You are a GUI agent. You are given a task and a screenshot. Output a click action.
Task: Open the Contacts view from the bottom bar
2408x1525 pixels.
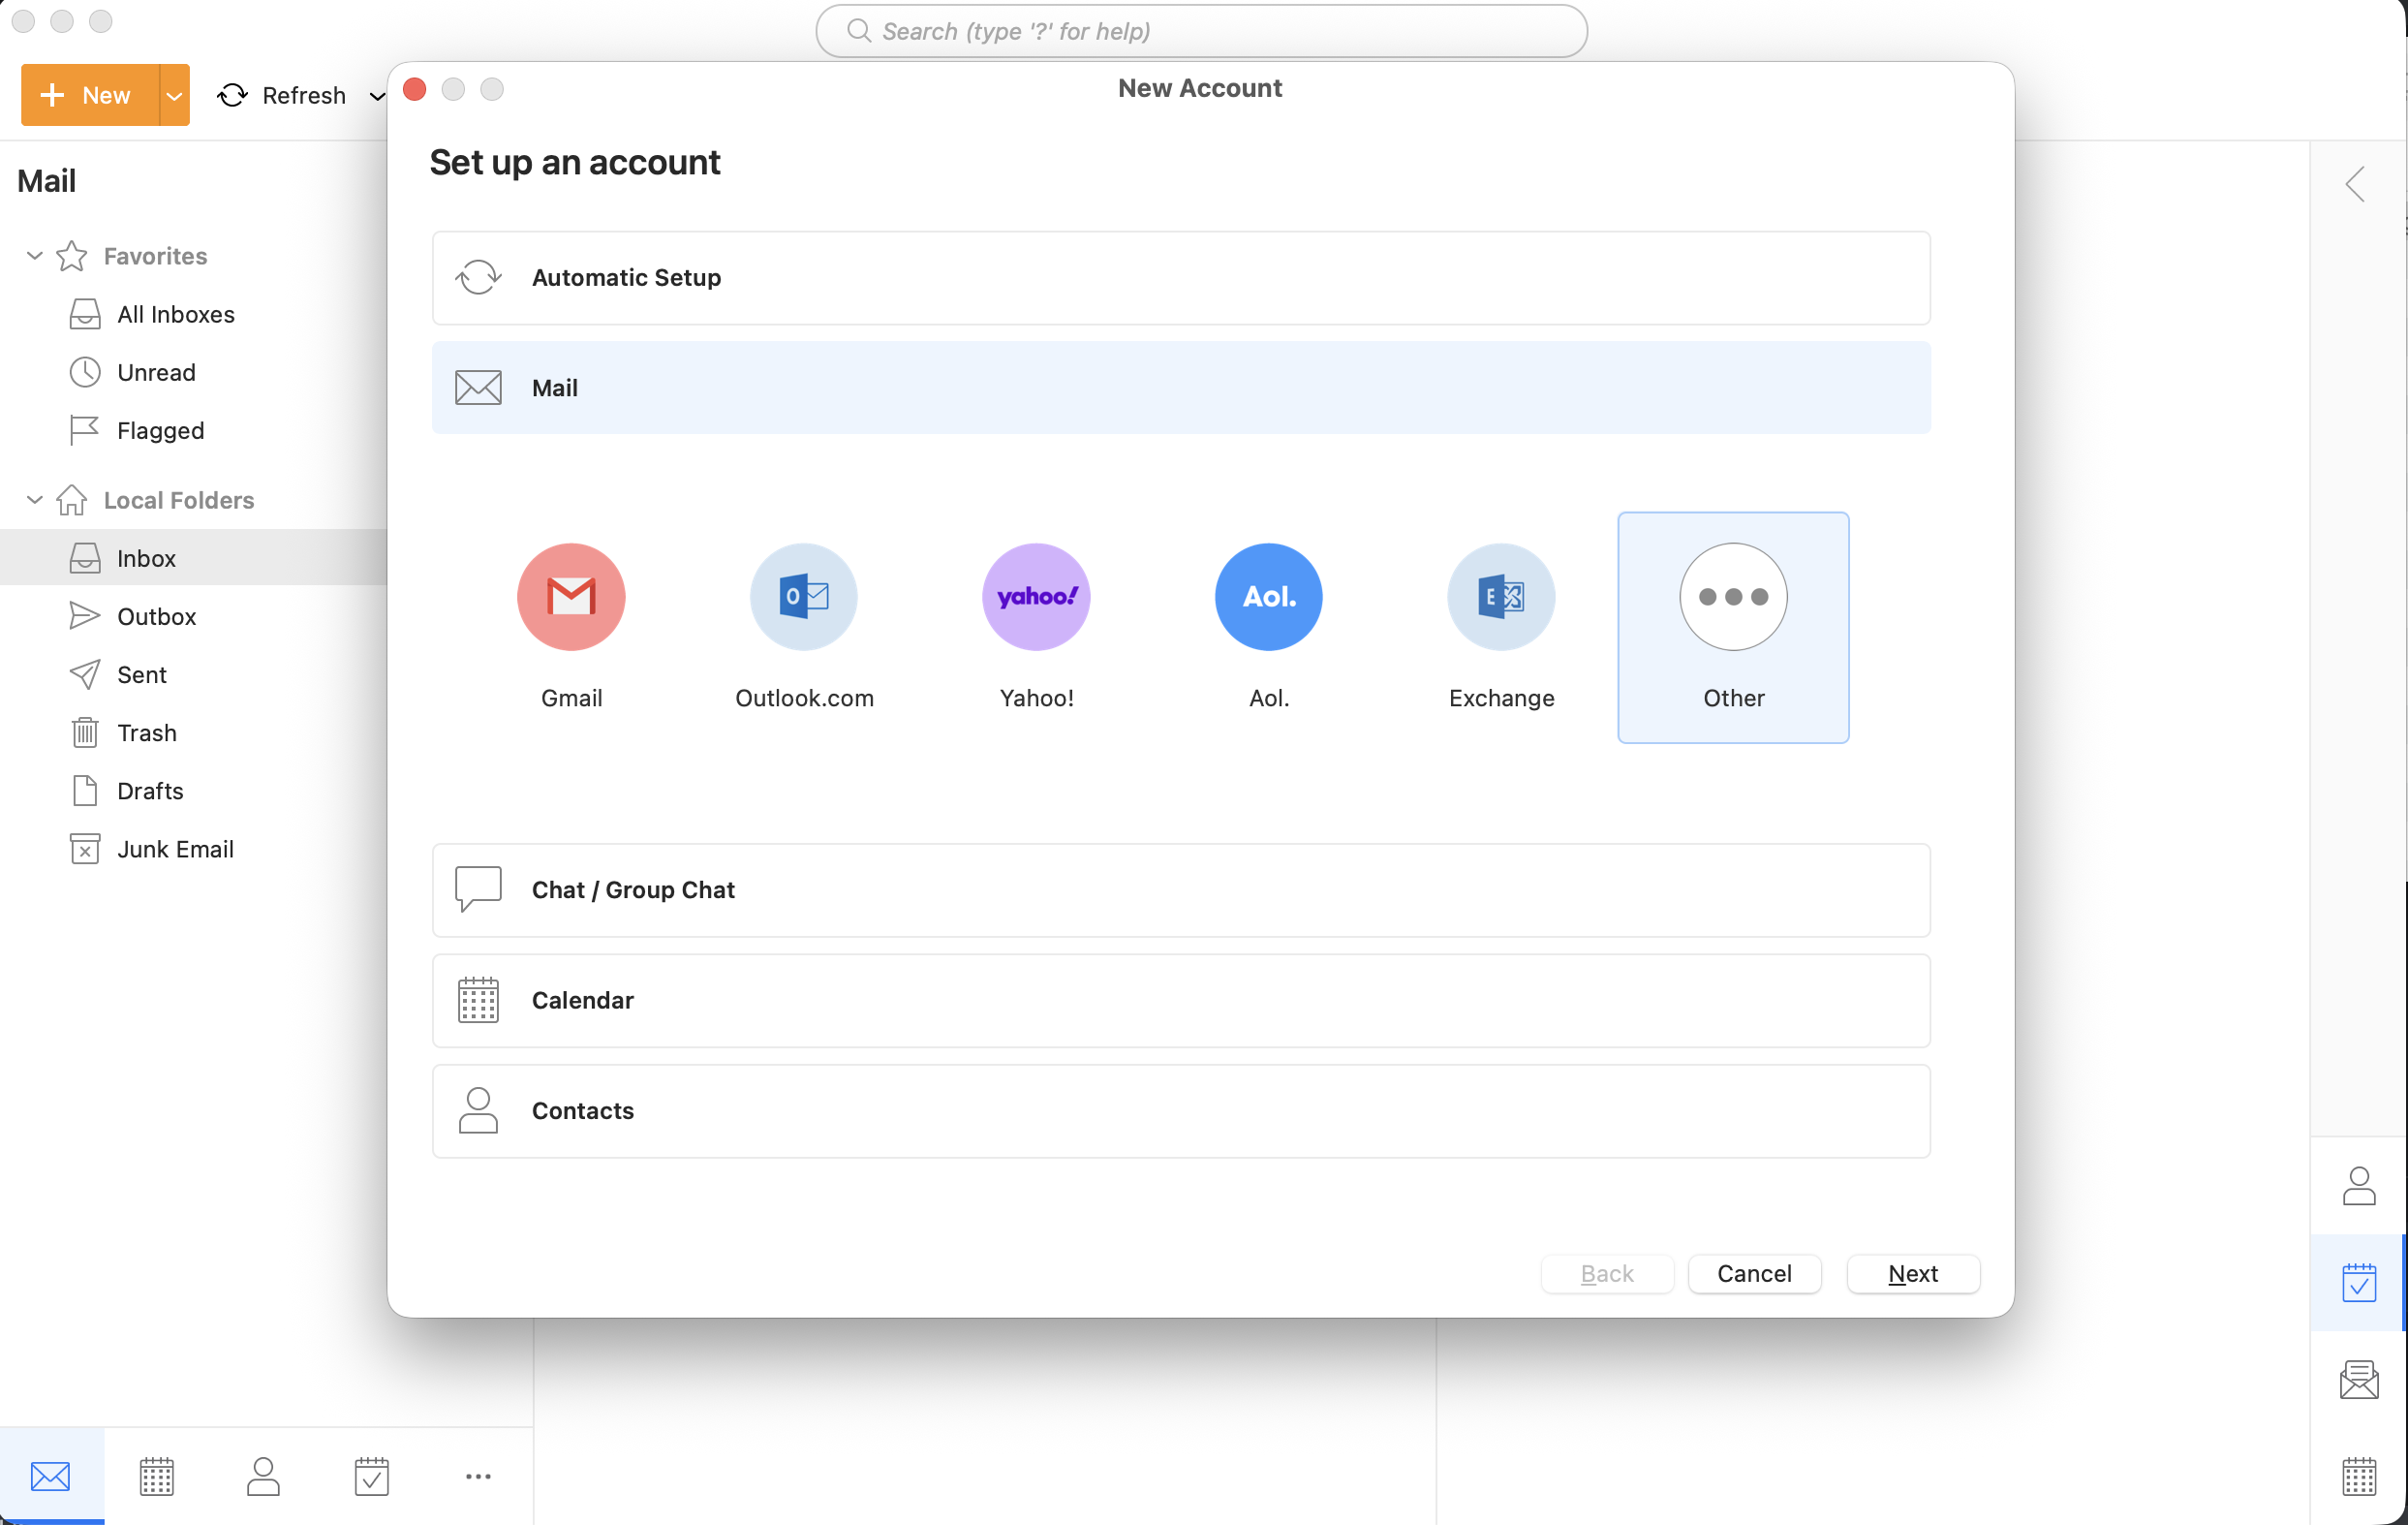pyautogui.click(x=263, y=1476)
